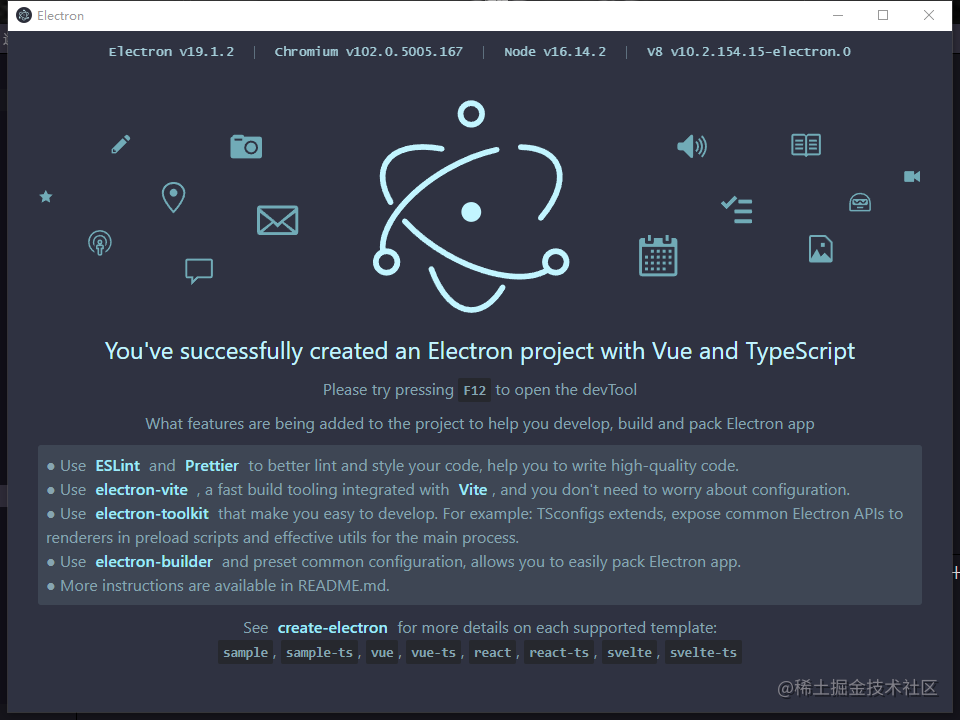Open the electron-vite link
Screen dimensions: 960x720
[x=141, y=490]
